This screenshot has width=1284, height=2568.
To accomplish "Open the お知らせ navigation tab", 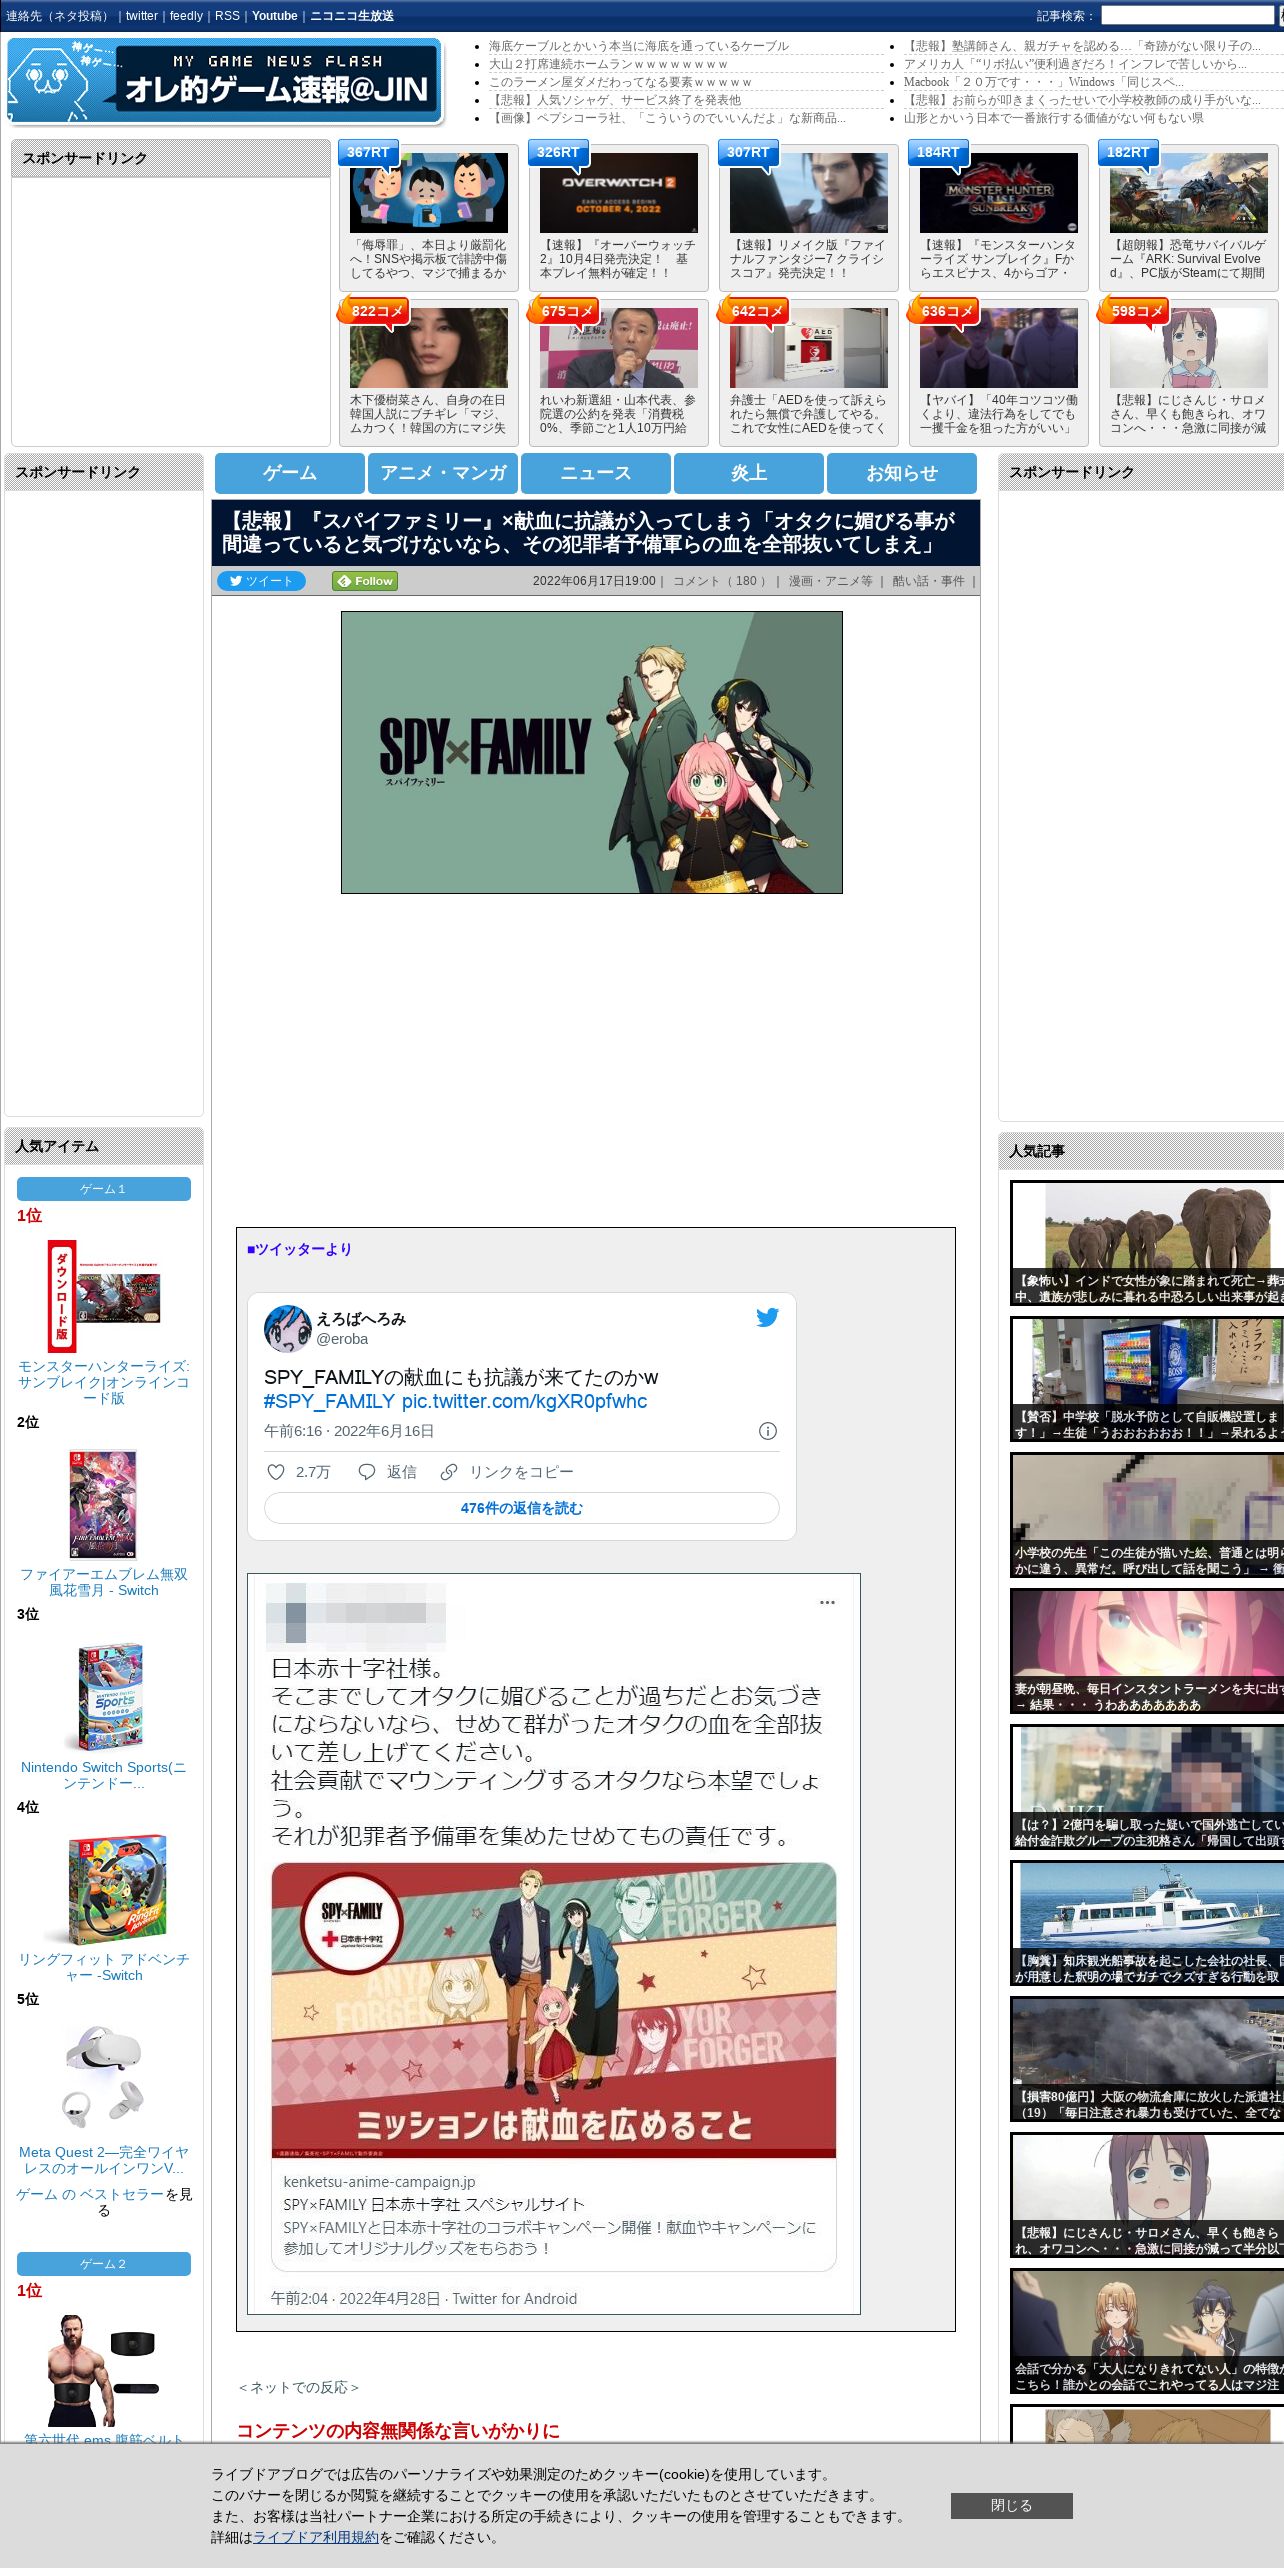I will click(902, 473).
